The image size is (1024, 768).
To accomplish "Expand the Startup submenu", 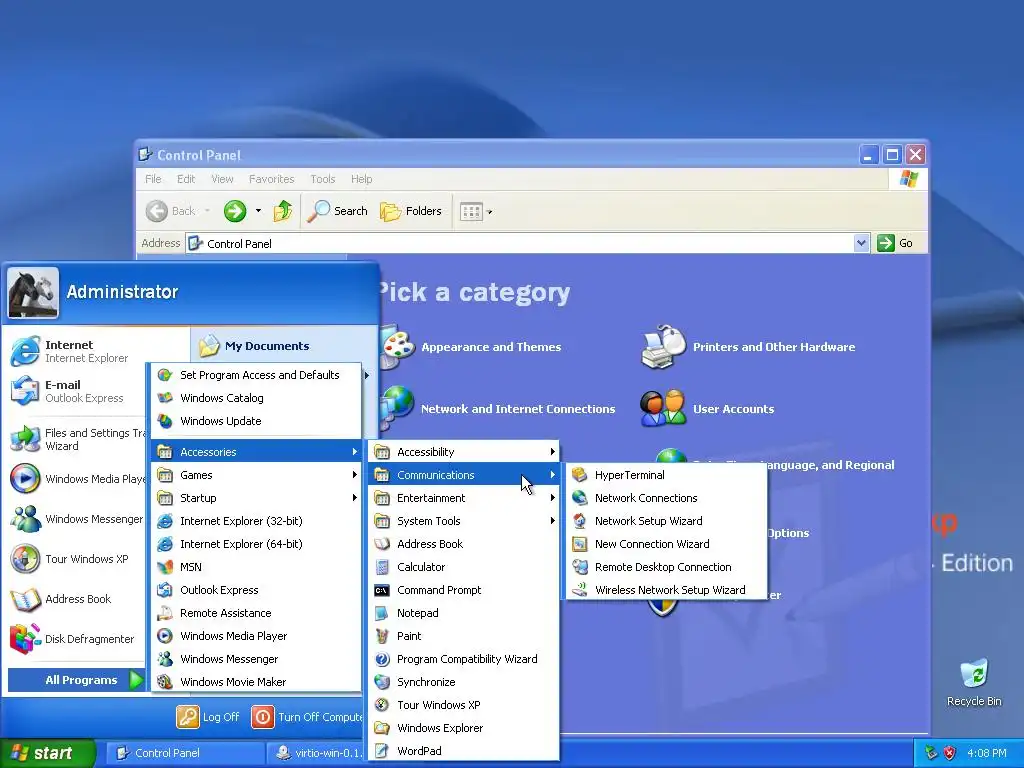I will pyautogui.click(x=257, y=498).
